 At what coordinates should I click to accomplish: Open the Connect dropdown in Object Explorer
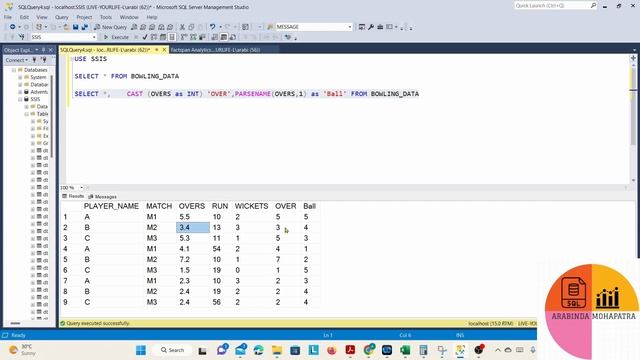16,60
